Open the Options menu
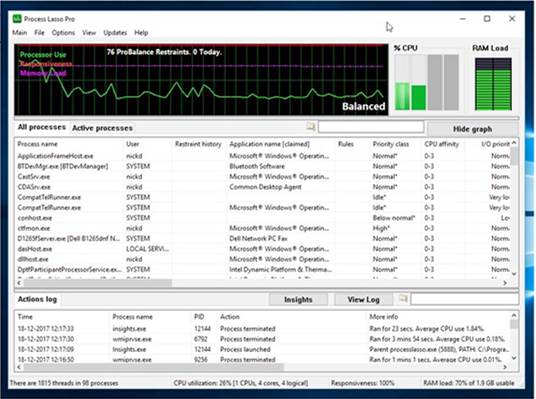This screenshot has height=399, width=536. 63,33
